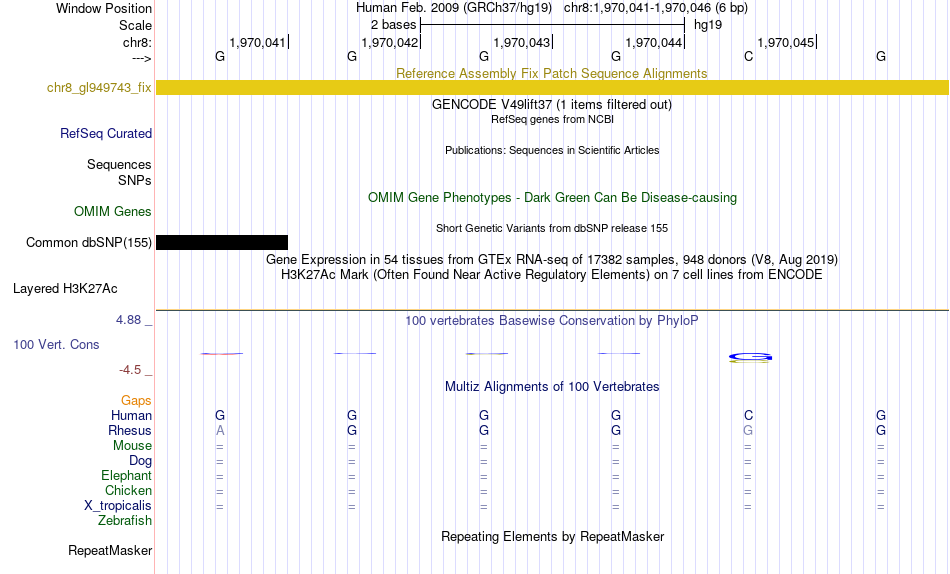Click the 100 Vert. Cons track label
Screen dimensions: 950x574
click(x=56, y=344)
